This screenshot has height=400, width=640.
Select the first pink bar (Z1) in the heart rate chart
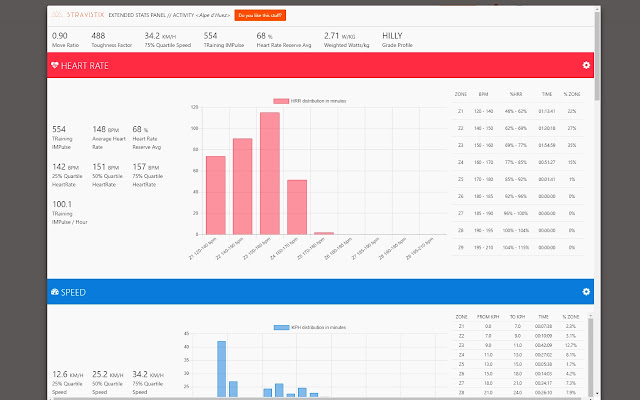(x=215, y=195)
